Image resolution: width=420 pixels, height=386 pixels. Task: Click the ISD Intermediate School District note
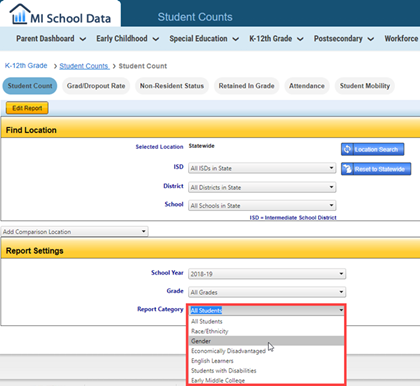pos(293,218)
